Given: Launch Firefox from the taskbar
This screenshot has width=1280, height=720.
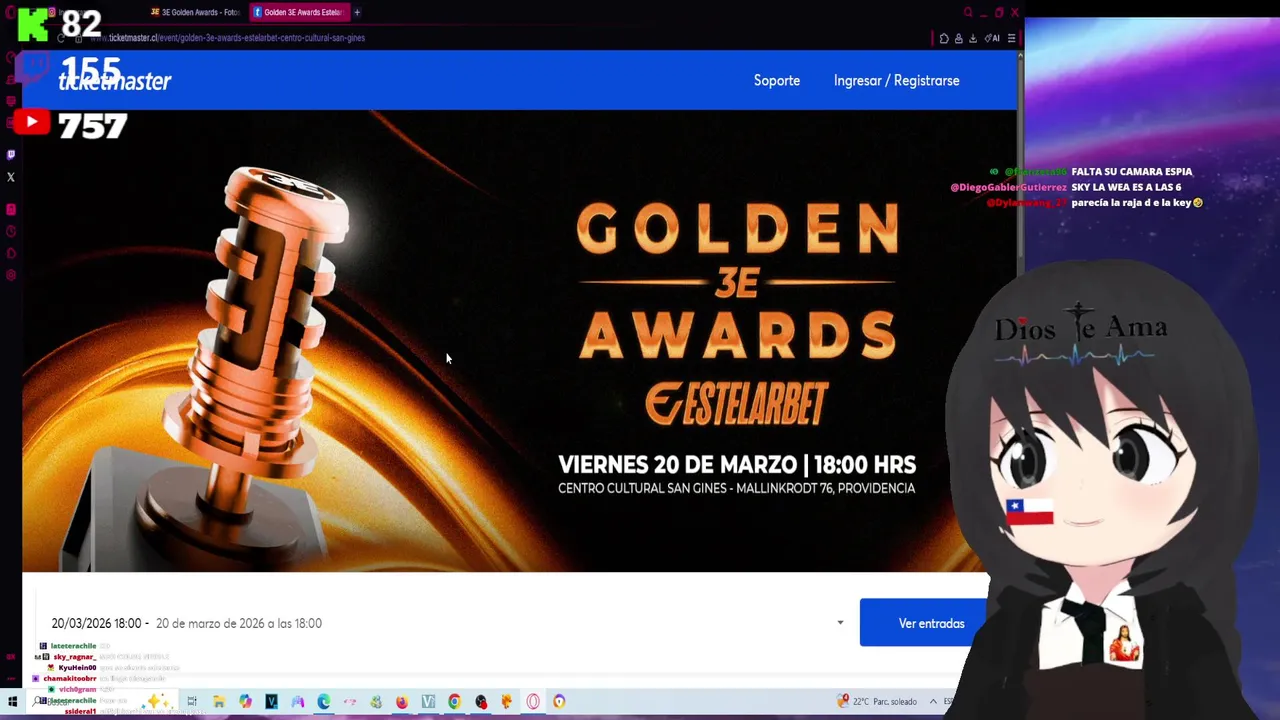Looking at the screenshot, I should [x=402, y=702].
